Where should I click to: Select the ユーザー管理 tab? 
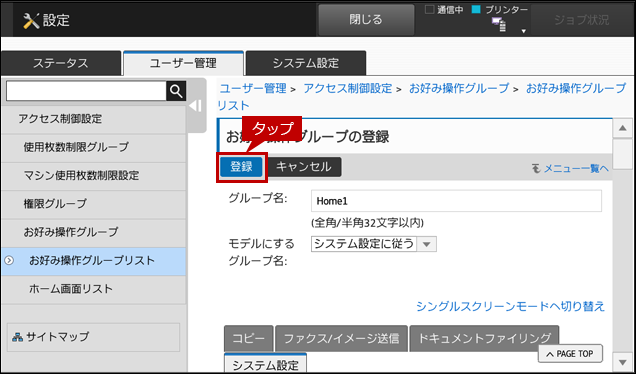click(x=183, y=63)
